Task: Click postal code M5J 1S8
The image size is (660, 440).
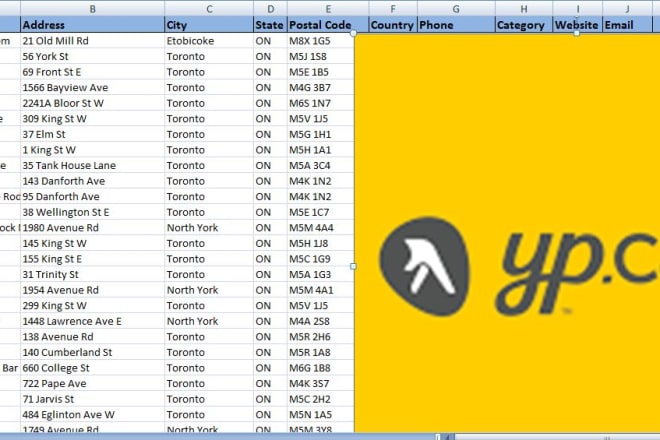Action: (x=320, y=56)
